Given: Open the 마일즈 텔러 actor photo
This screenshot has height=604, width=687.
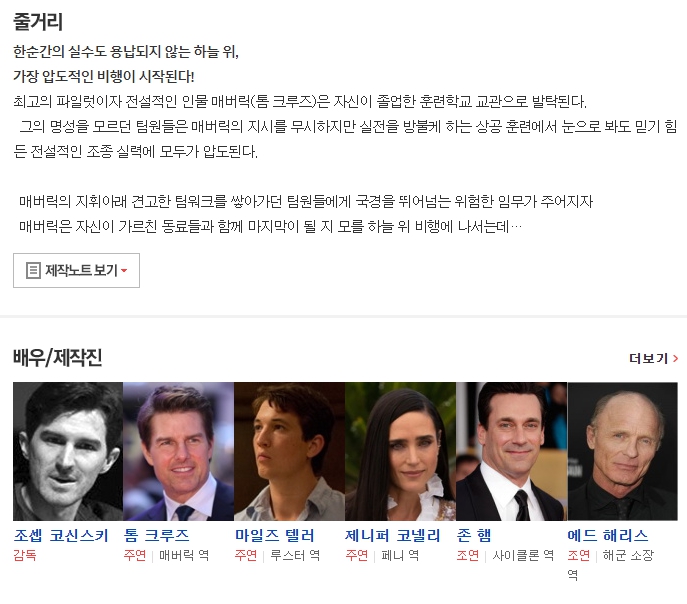Looking at the screenshot, I should pos(290,451).
